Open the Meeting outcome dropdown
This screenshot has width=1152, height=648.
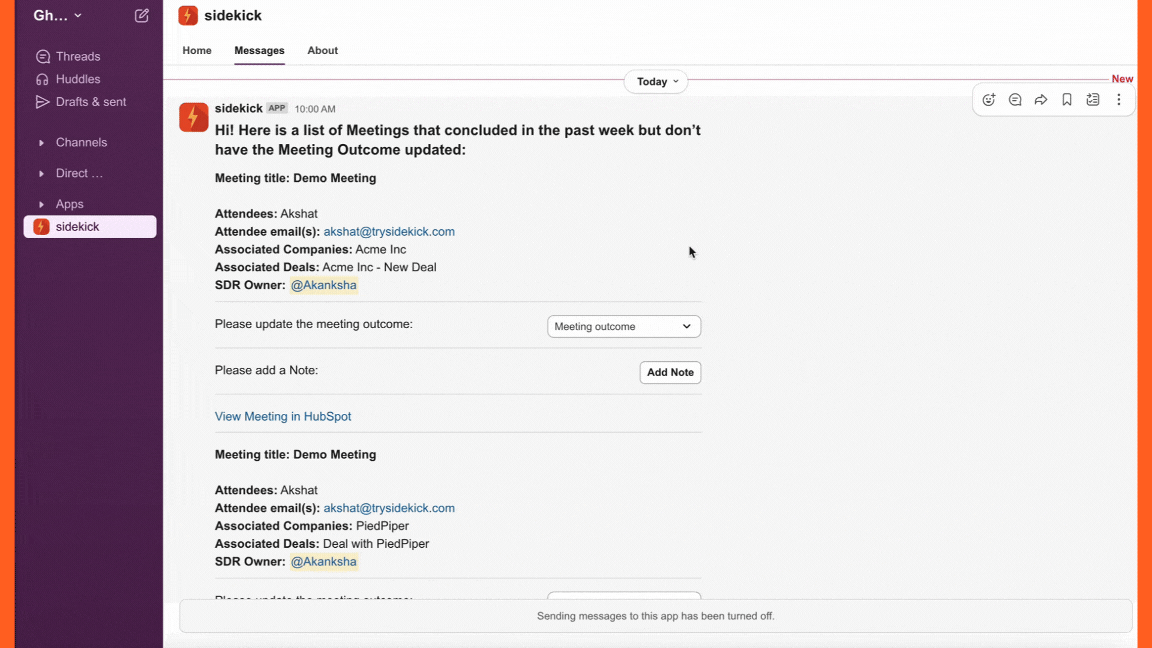point(624,326)
